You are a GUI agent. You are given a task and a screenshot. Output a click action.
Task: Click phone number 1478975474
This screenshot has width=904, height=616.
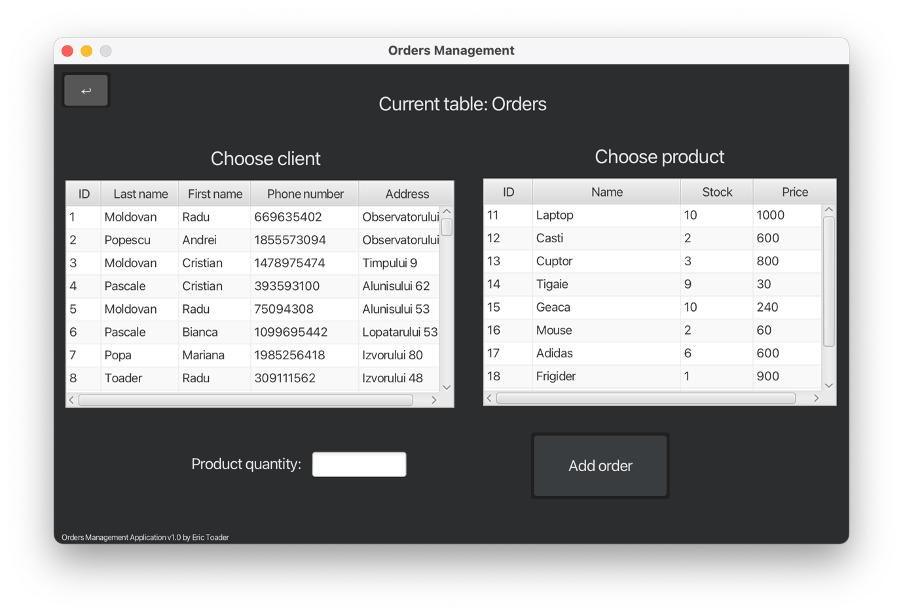pos(290,263)
